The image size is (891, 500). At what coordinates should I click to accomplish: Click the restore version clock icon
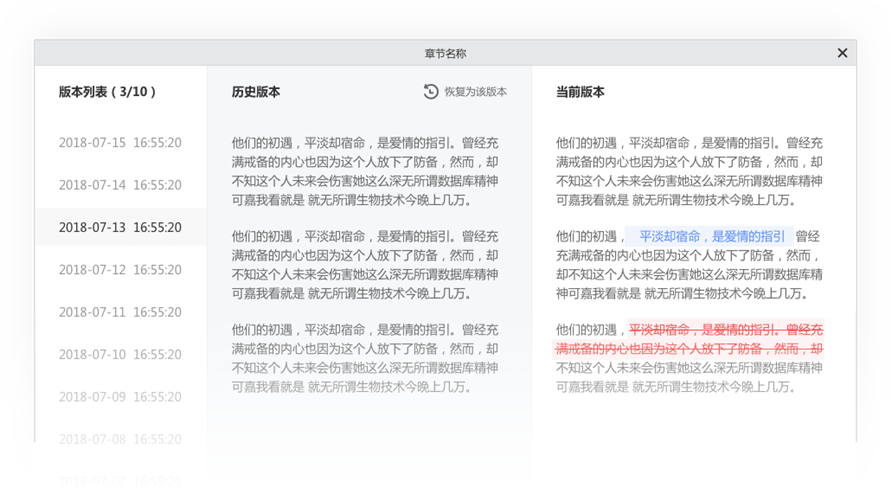click(431, 91)
